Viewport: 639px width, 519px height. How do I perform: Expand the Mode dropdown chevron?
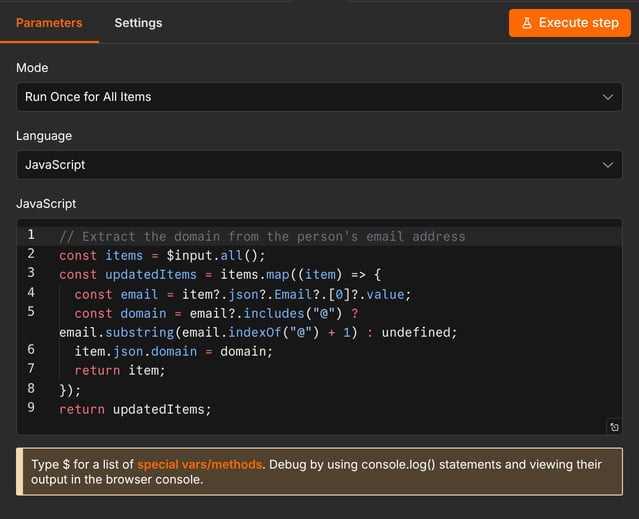point(608,97)
